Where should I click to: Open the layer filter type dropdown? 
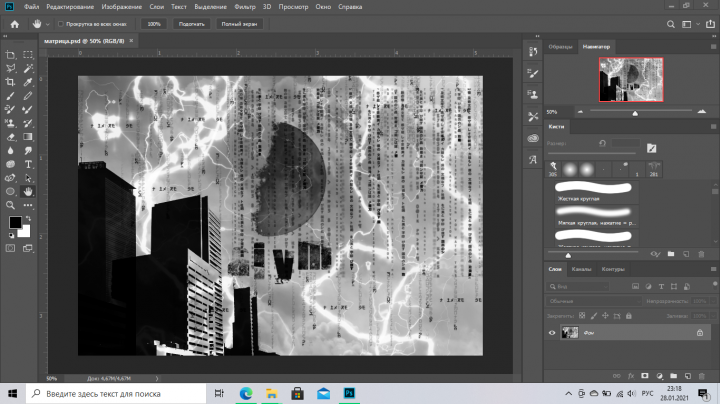(579, 286)
